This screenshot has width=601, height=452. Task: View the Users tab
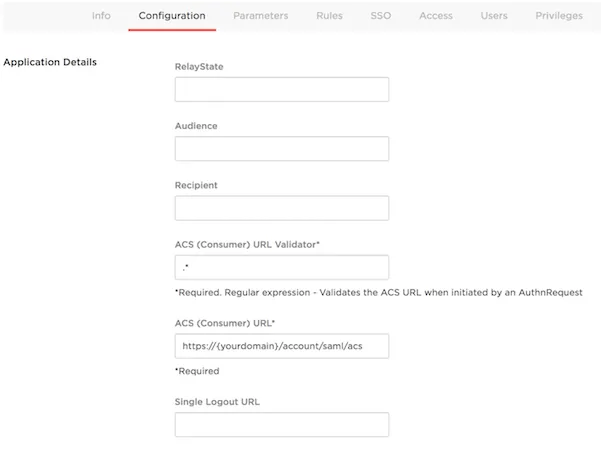(x=493, y=16)
